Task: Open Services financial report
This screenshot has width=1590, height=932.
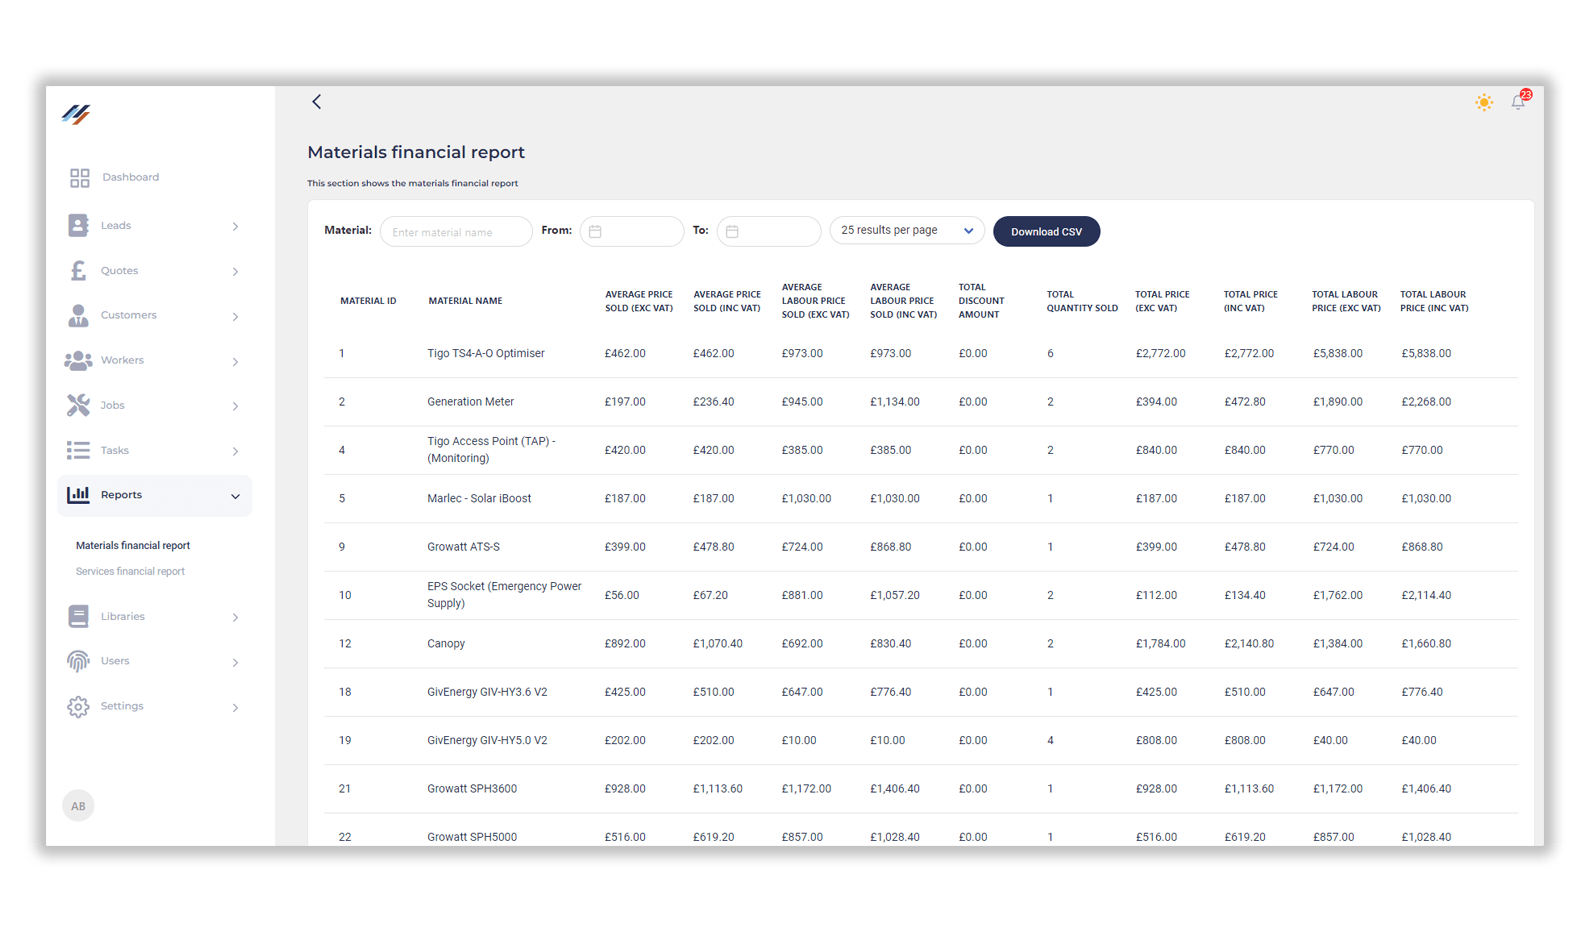Action: pyautogui.click(x=130, y=572)
